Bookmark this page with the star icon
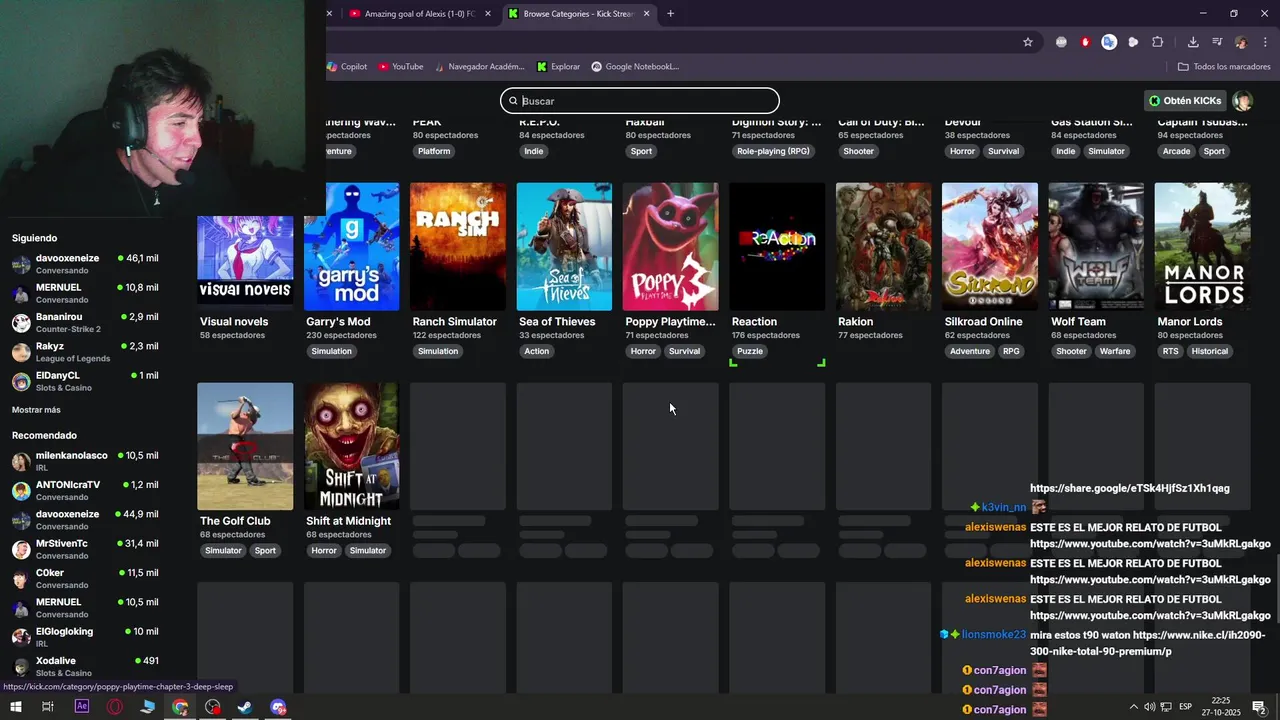The image size is (1280, 720). click(x=1027, y=42)
